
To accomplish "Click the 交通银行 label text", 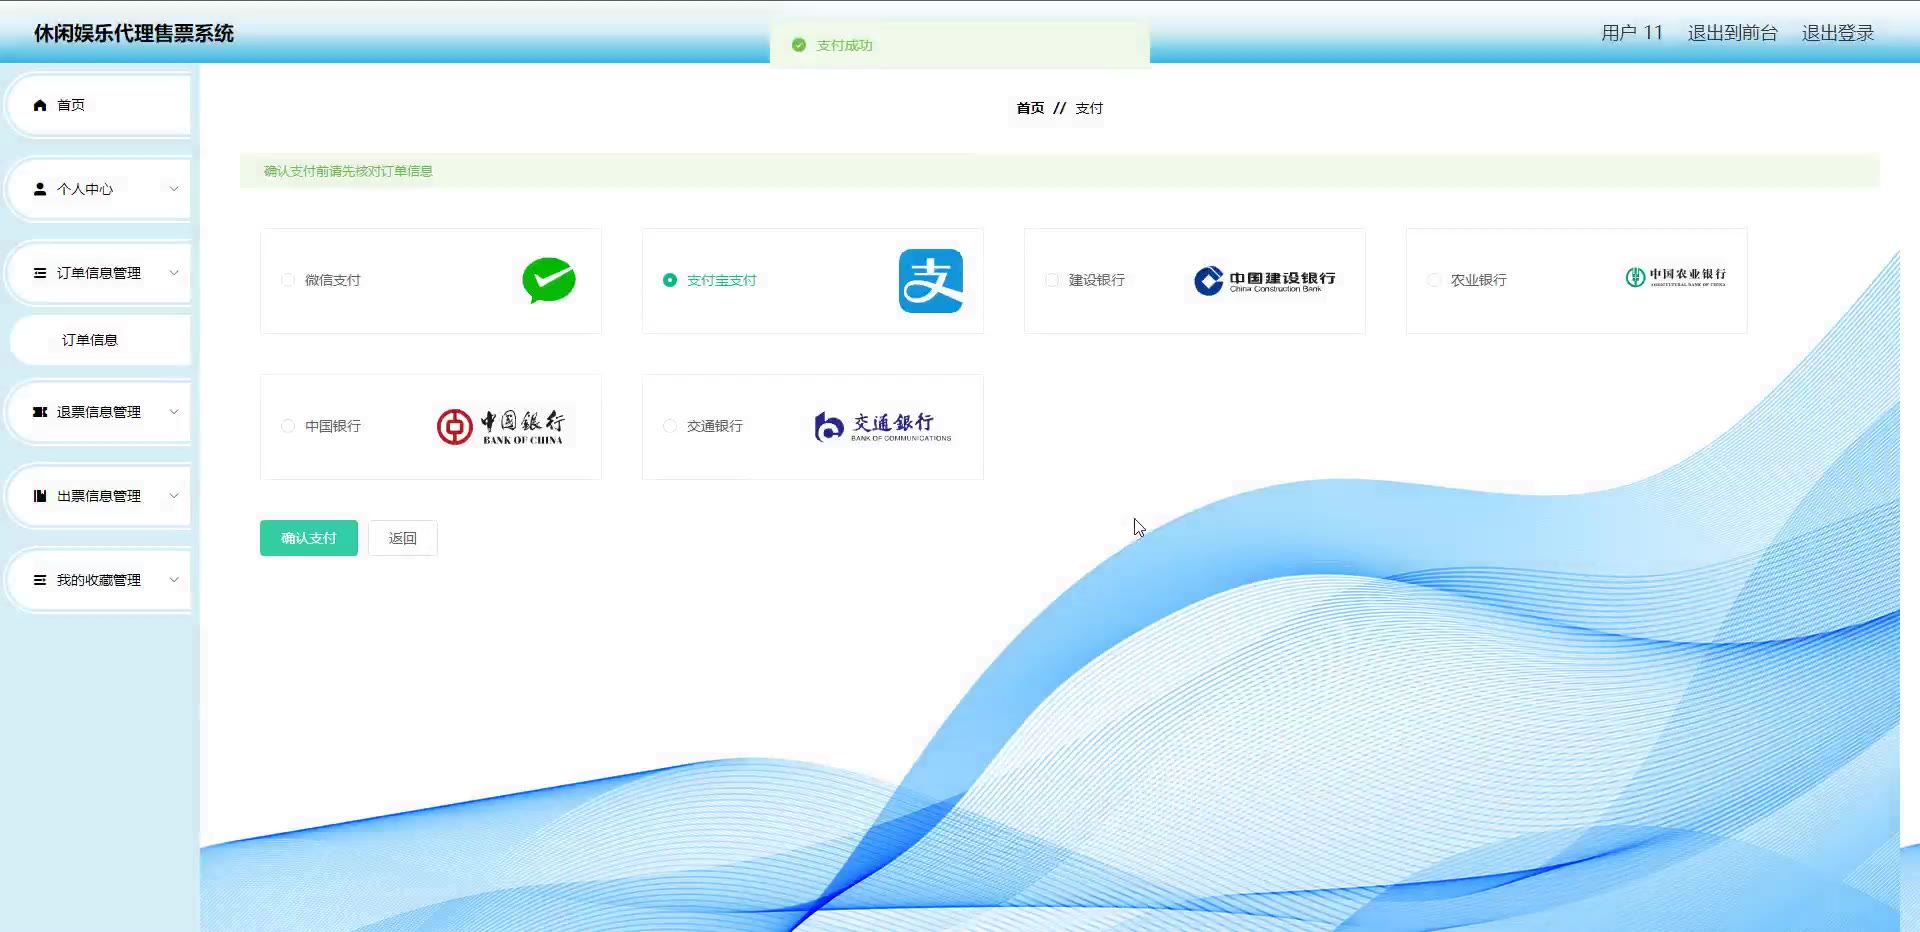I will [715, 426].
